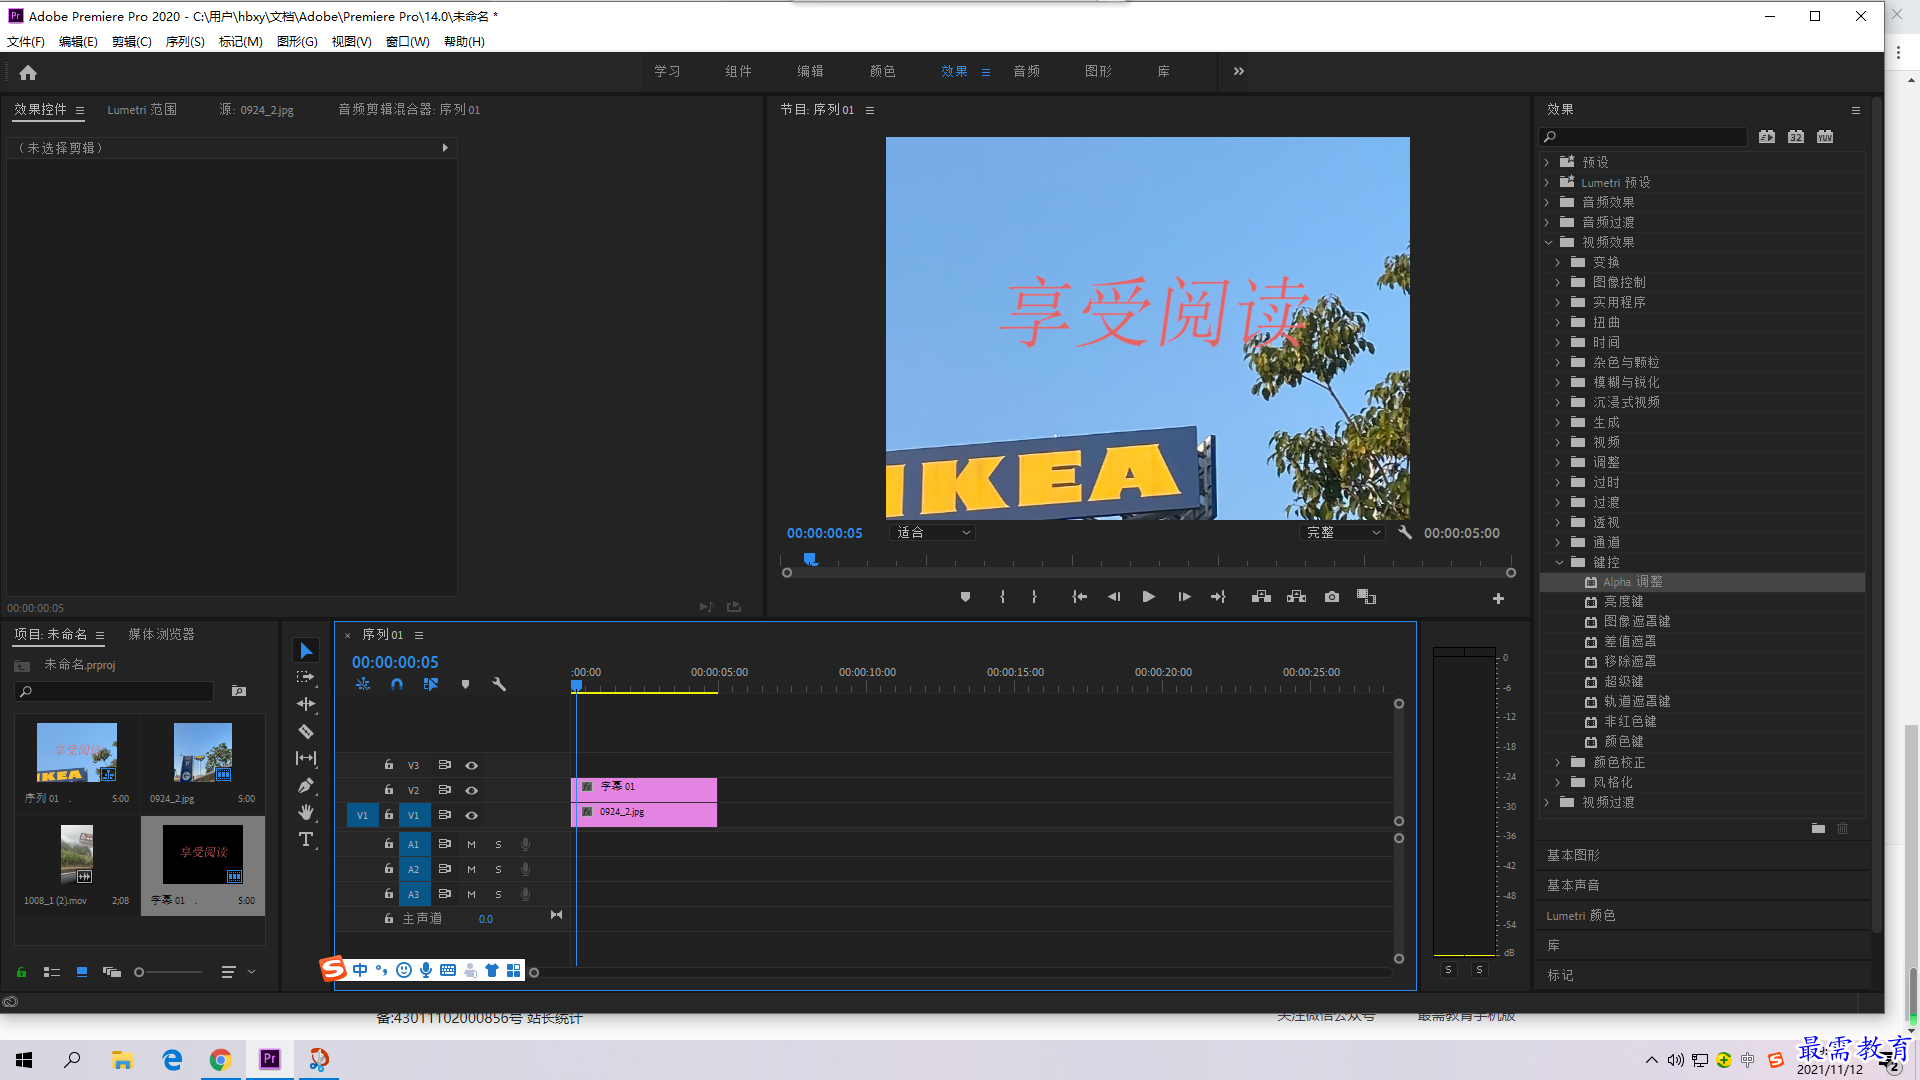Viewport: 1920px width, 1080px height.
Task: Collapse the 键控 folder
Action: tap(1558, 562)
